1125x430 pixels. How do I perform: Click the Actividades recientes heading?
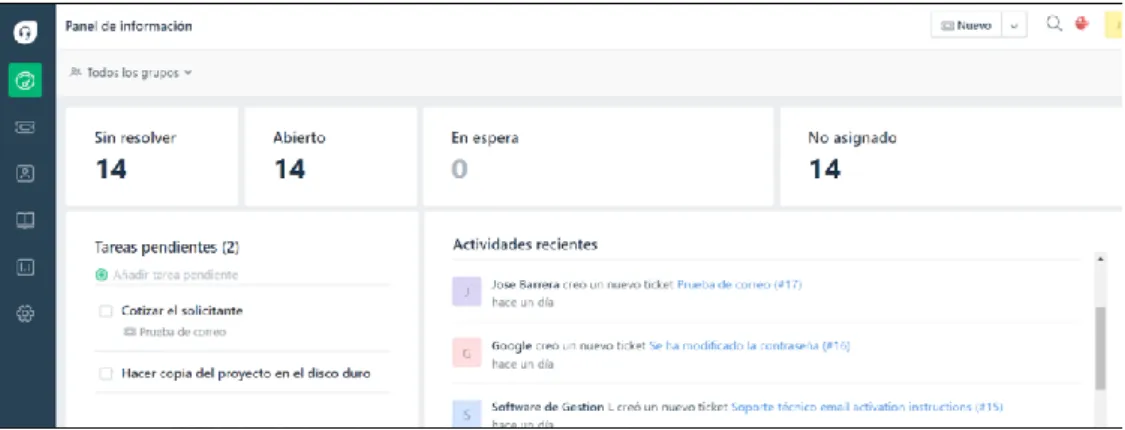(x=525, y=245)
